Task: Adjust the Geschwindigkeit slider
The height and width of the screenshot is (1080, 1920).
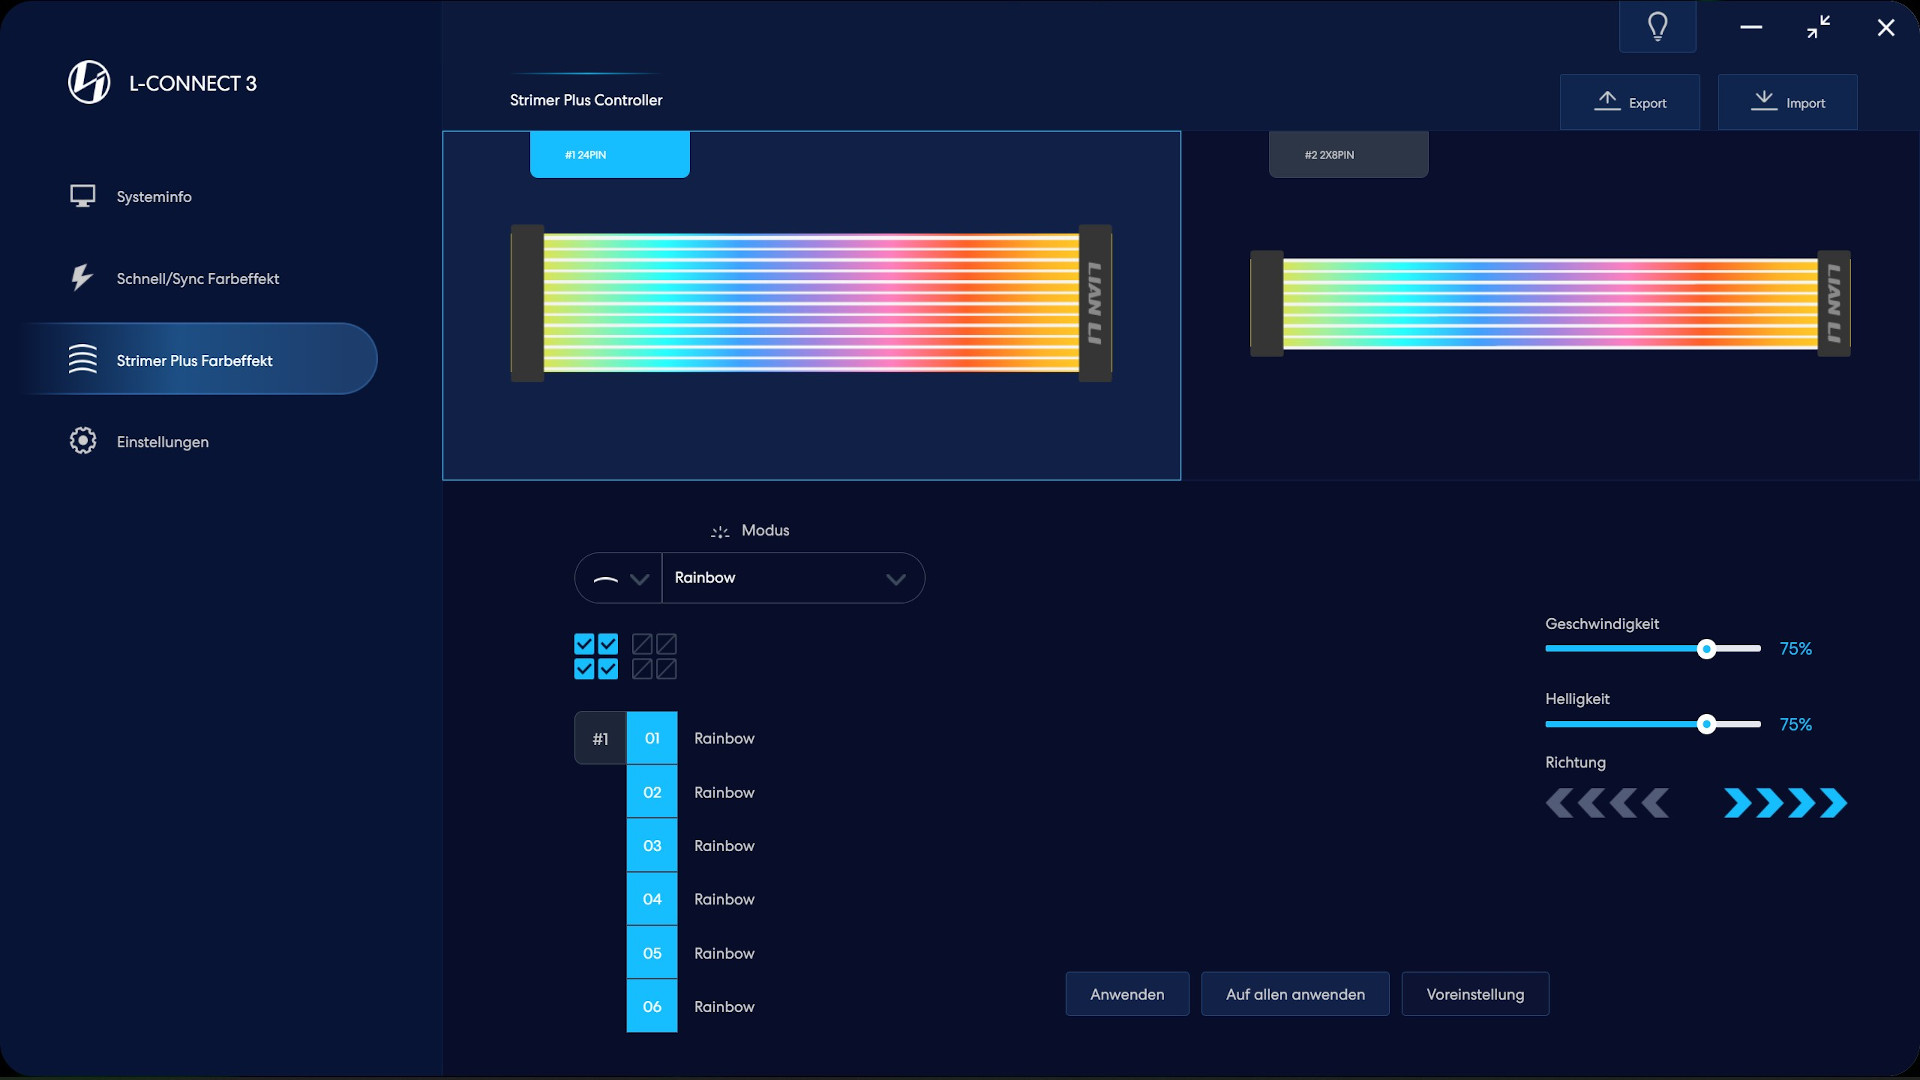Action: (x=1653, y=649)
